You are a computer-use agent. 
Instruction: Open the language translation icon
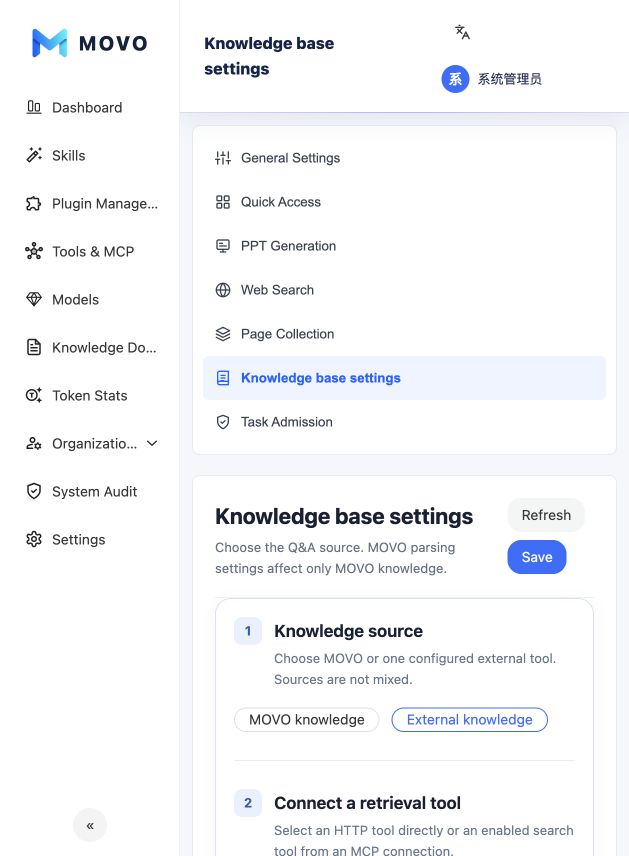point(462,32)
